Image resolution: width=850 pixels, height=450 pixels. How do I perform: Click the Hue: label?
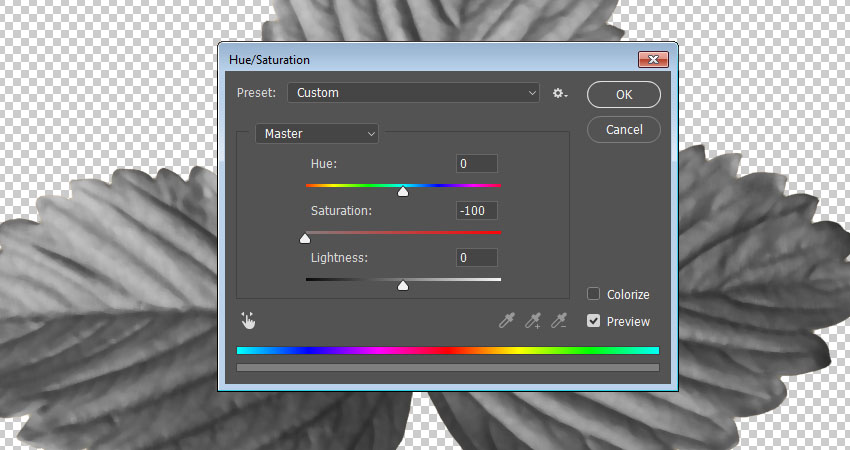tap(324, 164)
